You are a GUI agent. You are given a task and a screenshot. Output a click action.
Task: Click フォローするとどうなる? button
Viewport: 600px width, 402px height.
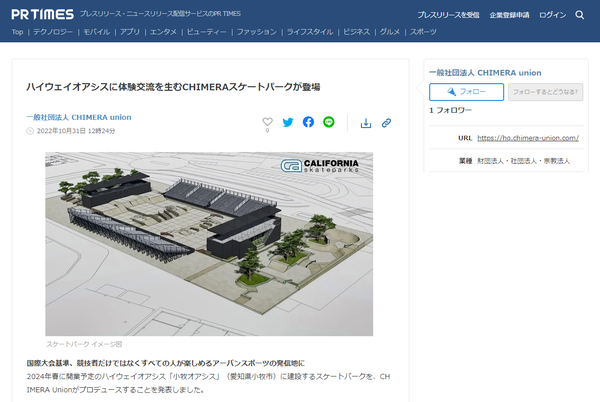pos(545,92)
